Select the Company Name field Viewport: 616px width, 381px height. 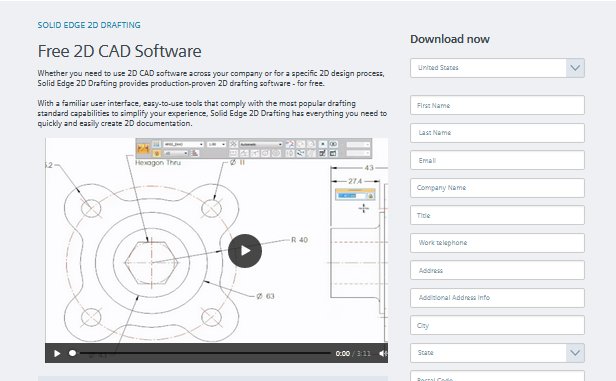pyautogui.click(x=497, y=188)
